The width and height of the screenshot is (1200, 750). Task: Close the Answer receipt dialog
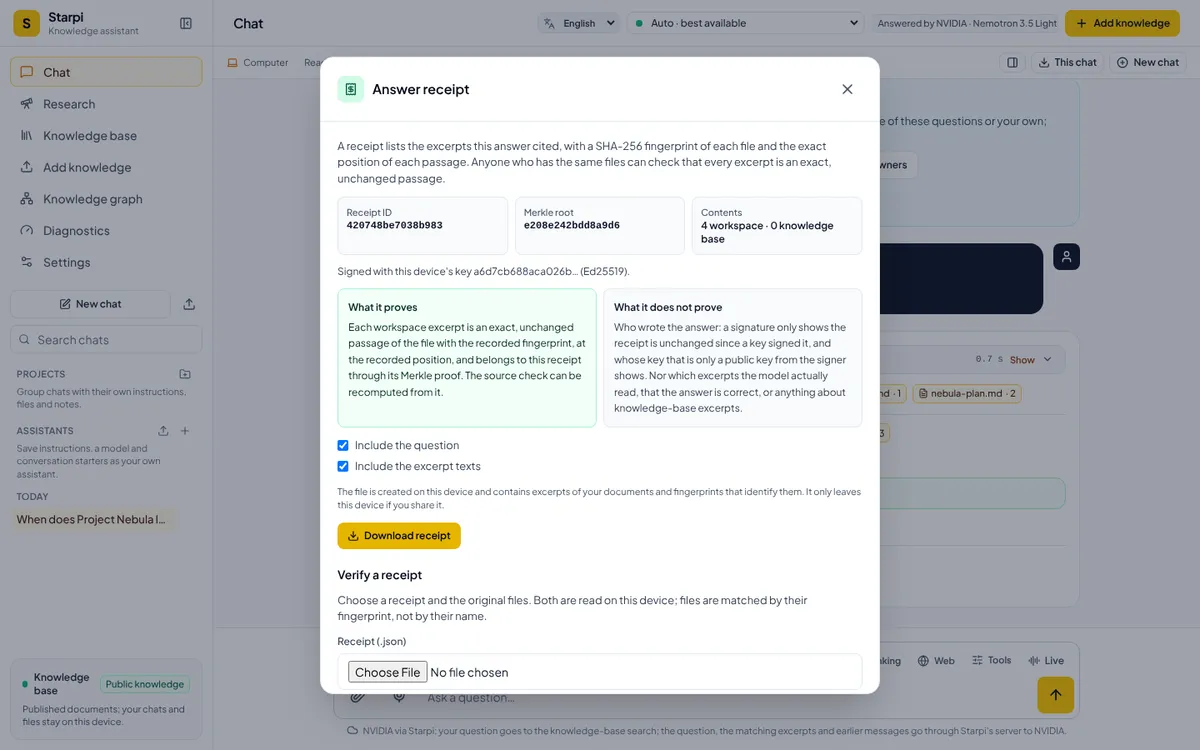[847, 89]
